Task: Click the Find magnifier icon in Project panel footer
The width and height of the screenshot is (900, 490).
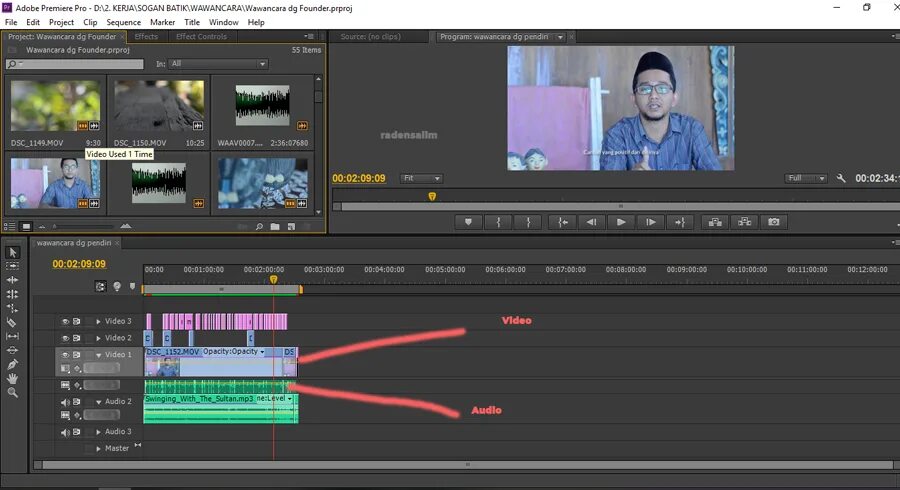Action: click(x=259, y=227)
